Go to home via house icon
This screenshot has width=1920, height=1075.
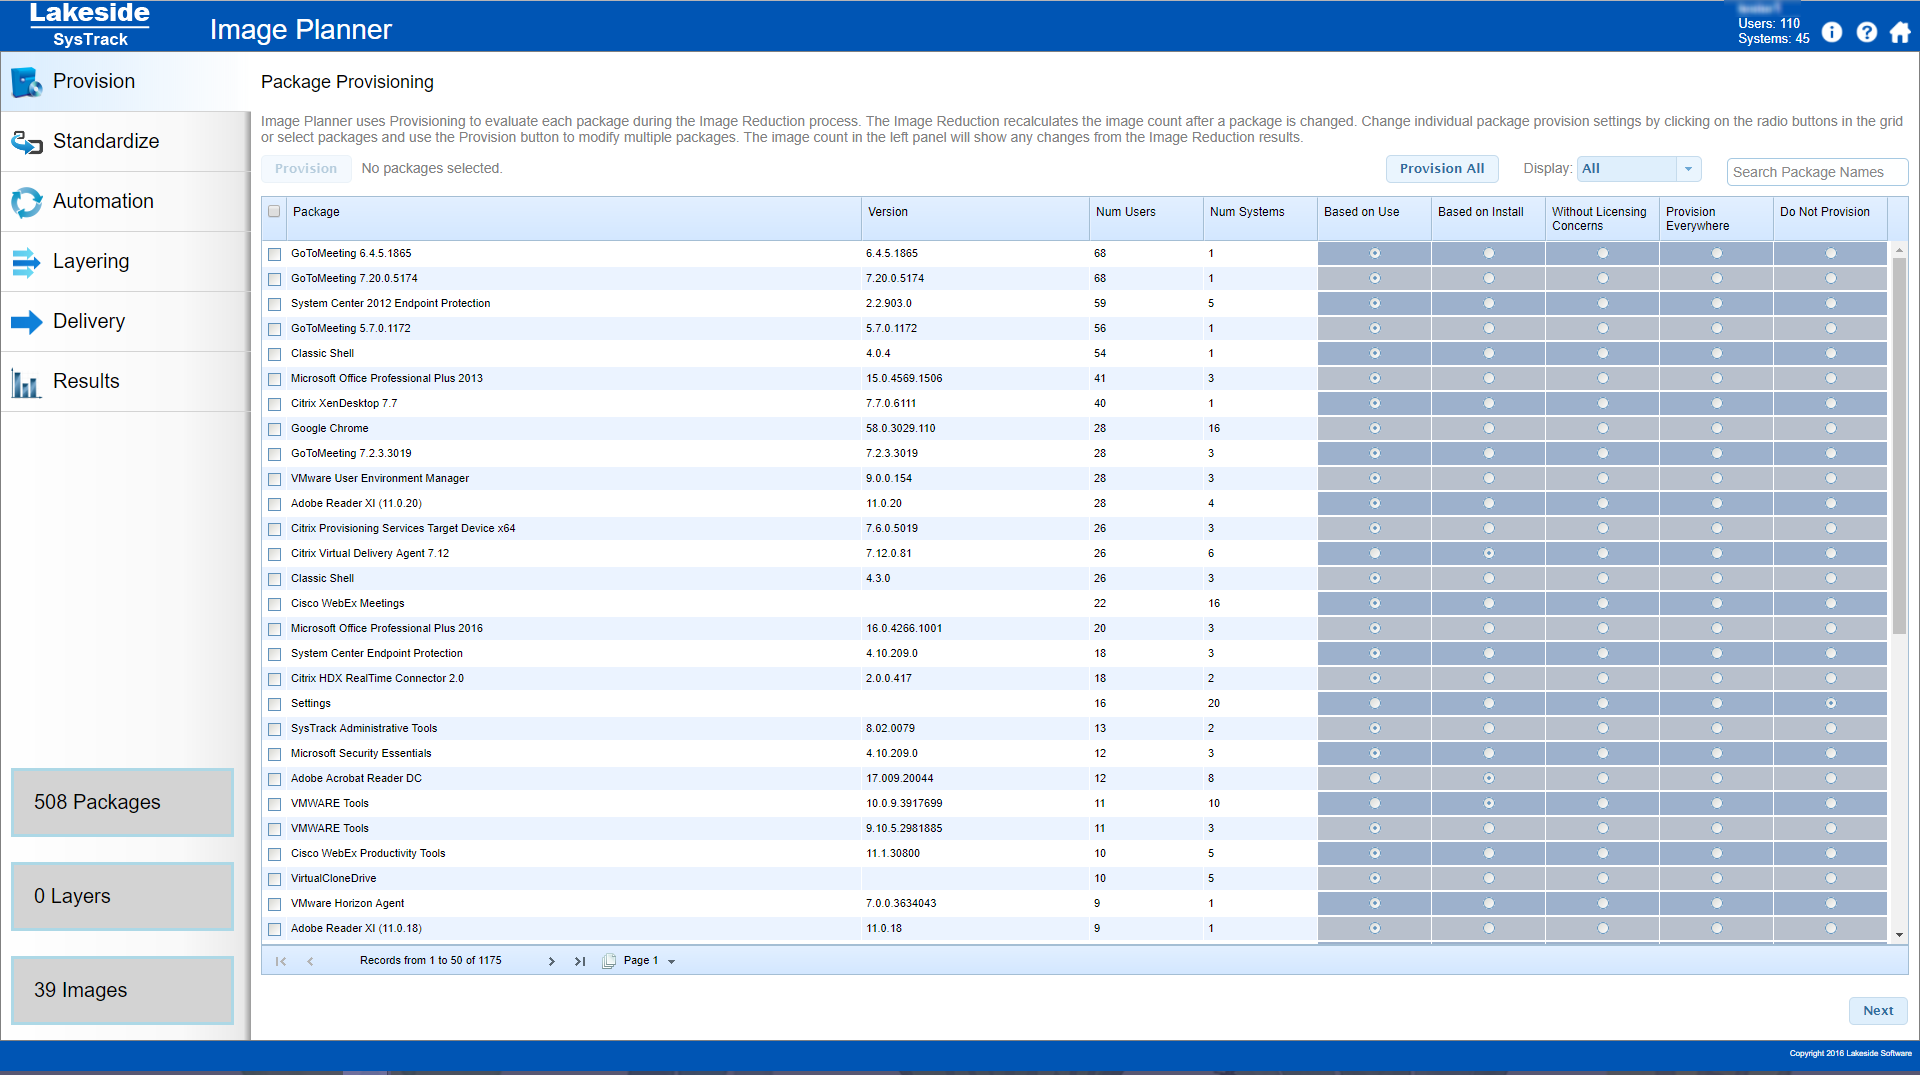(x=1900, y=32)
